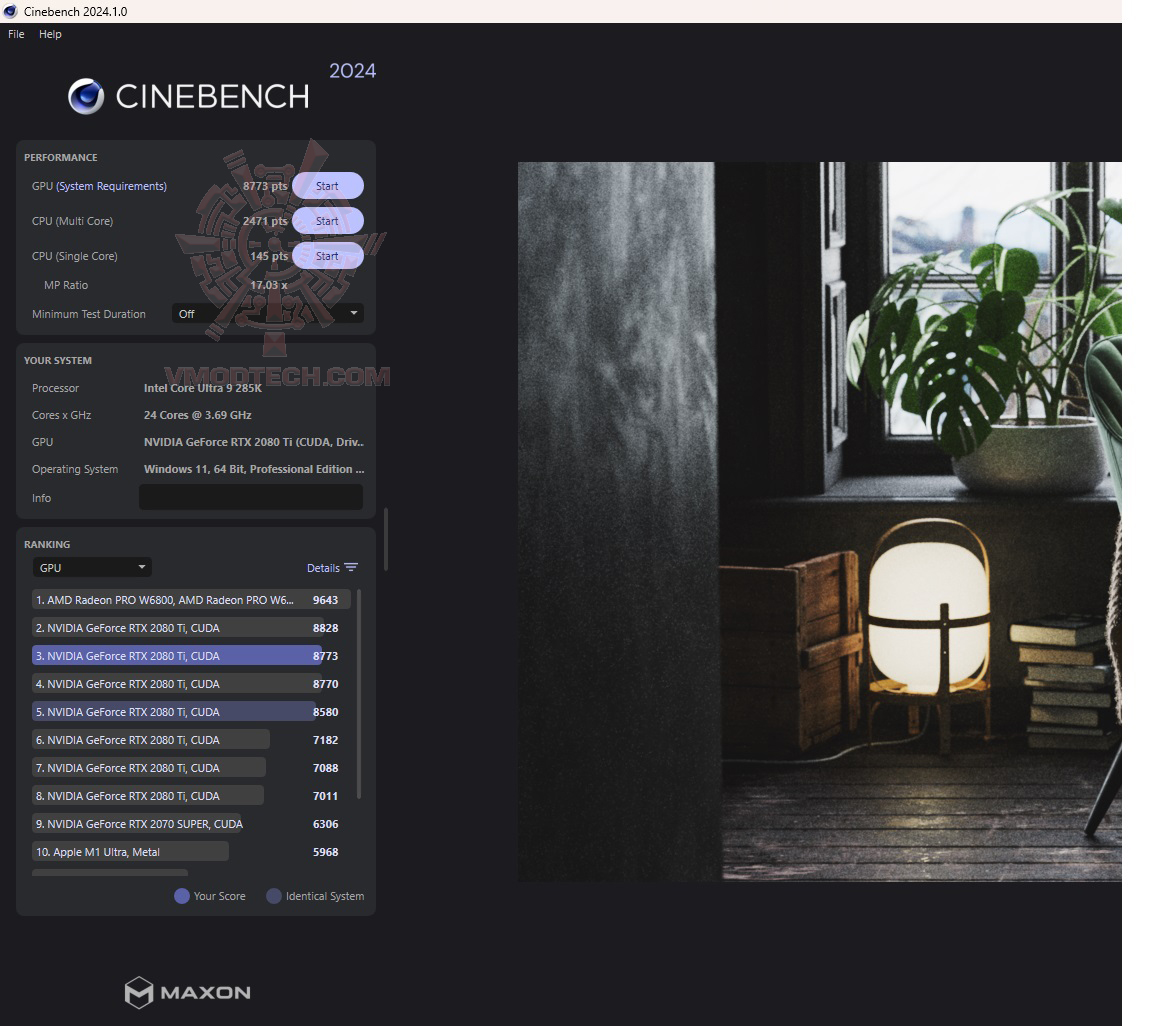Click the 145 pts Single Core score
Screen dimensions: 1152x1026
click(269, 256)
